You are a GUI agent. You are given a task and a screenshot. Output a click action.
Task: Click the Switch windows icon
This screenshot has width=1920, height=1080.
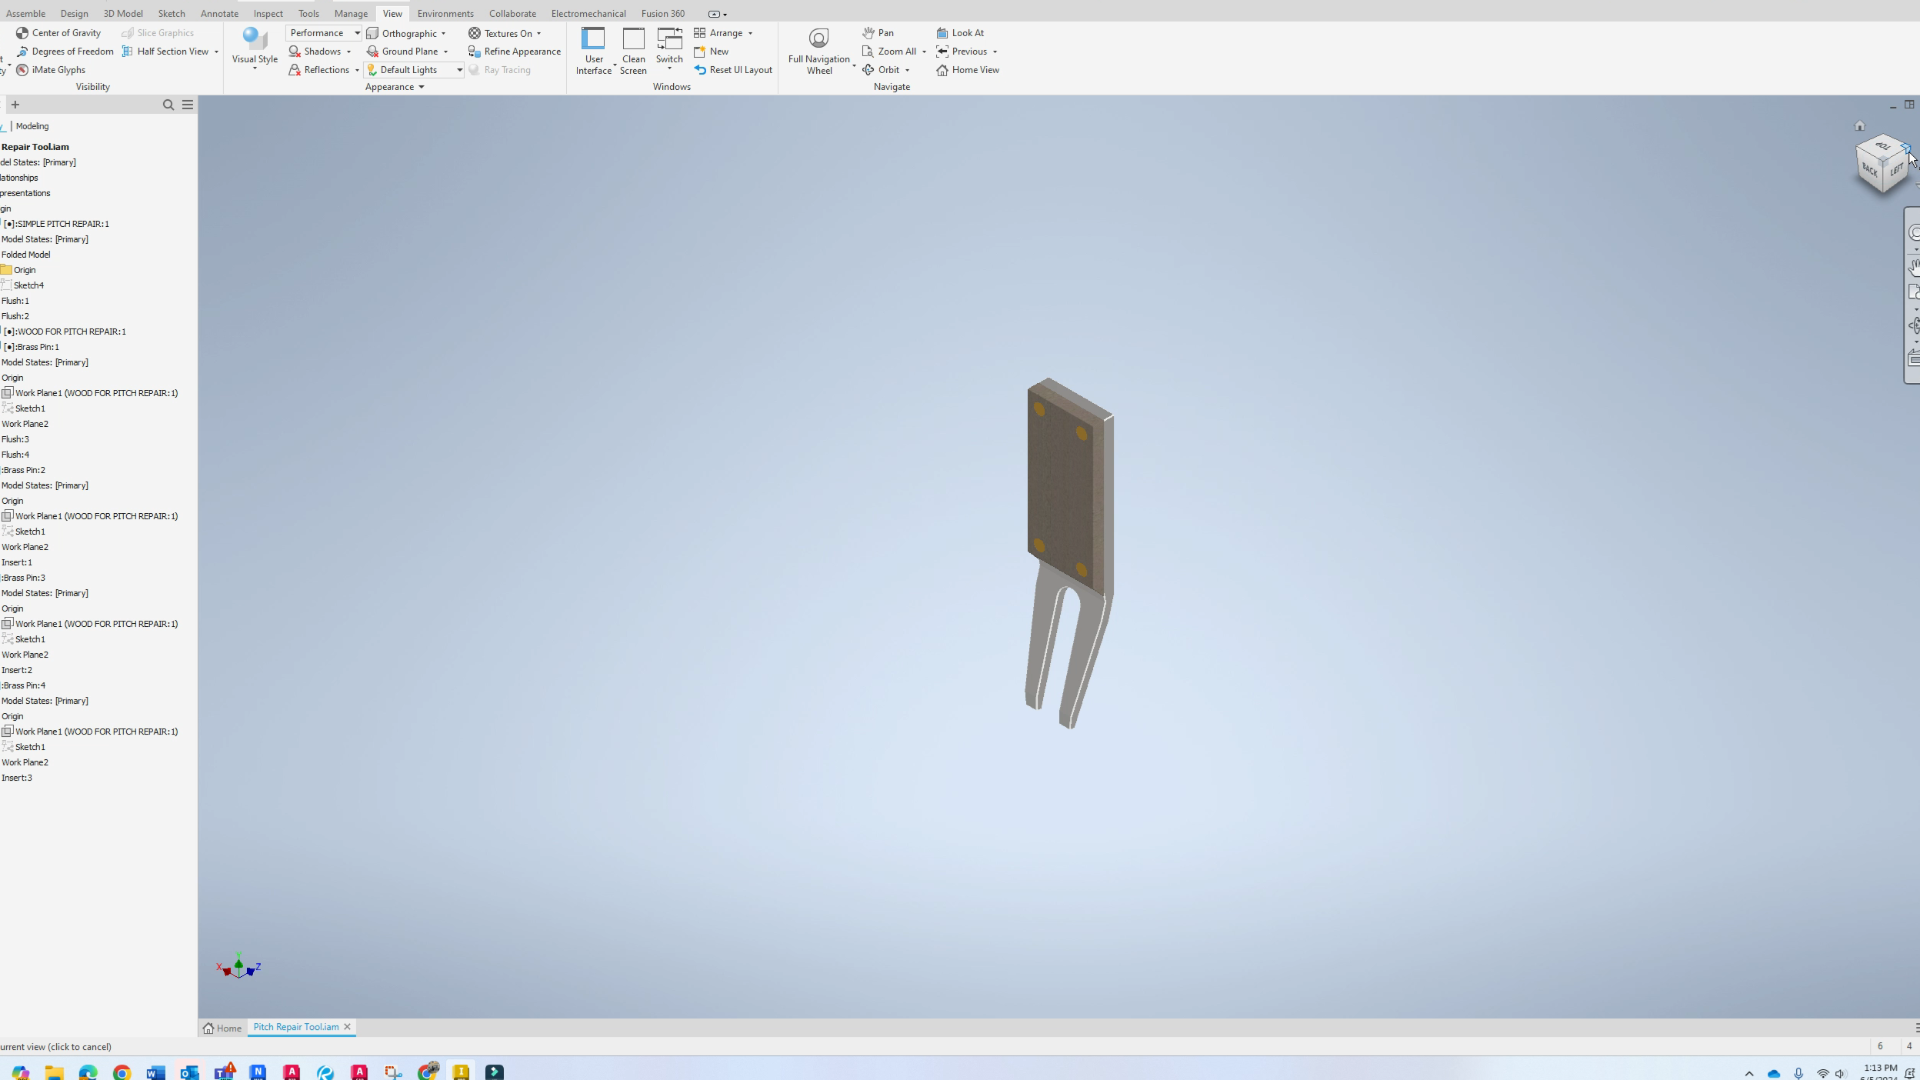tap(669, 39)
